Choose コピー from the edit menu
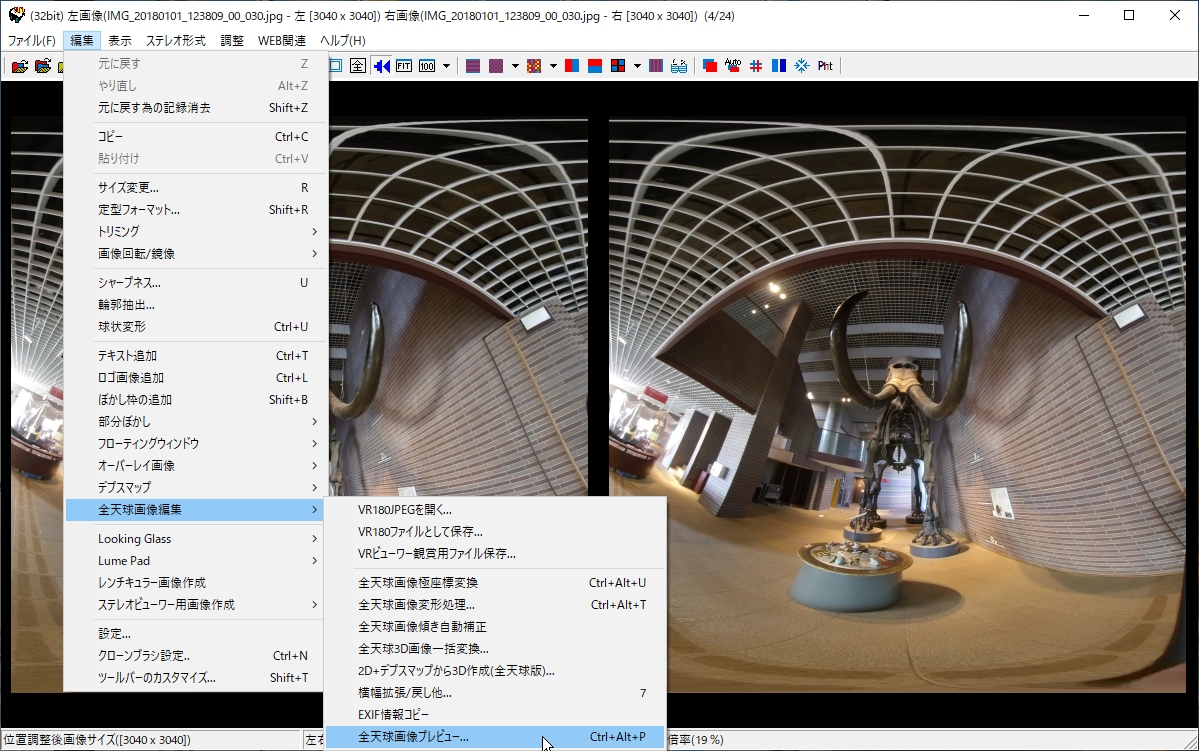The image size is (1199, 751). [x=197, y=137]
